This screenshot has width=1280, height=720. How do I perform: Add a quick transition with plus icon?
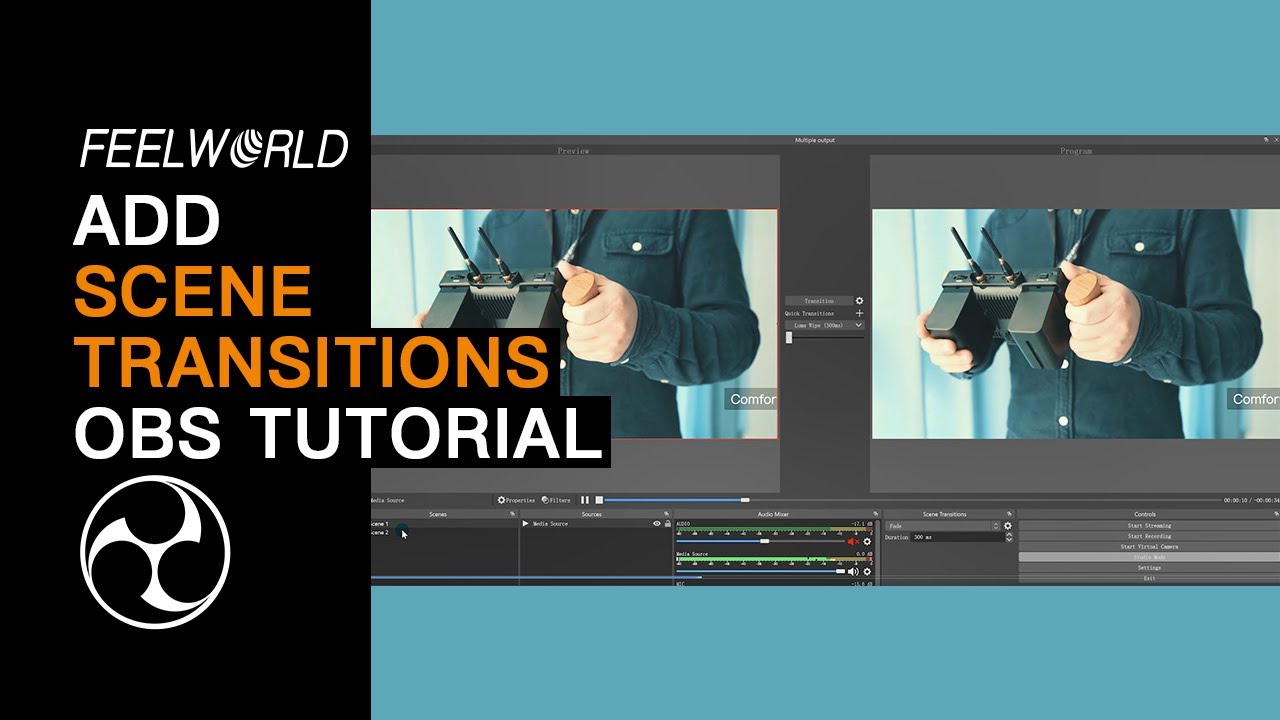[x=859, y=313]
